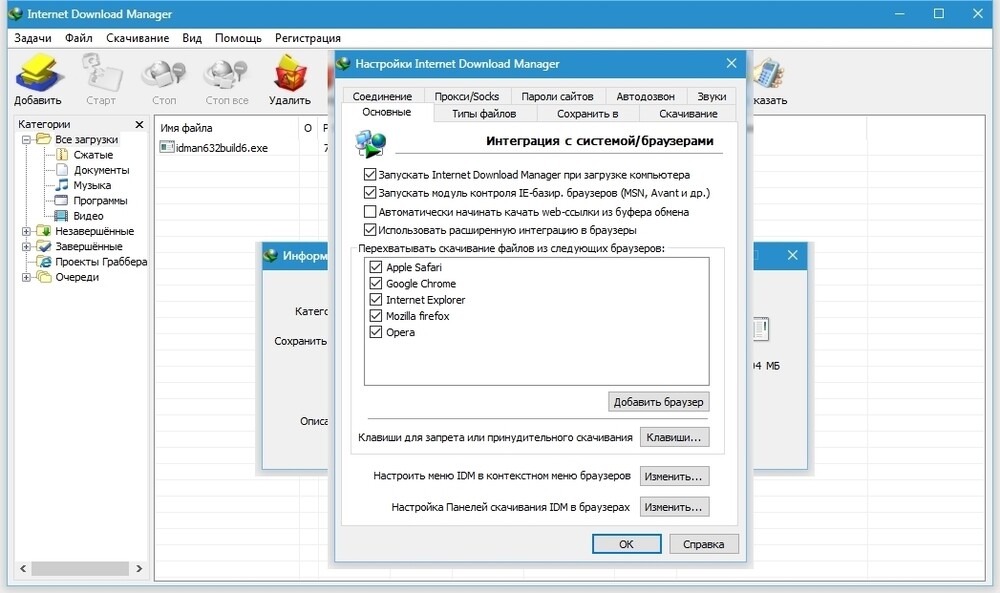This screenshot has height=593, width=1000.
Task: Select the Сжатые category icon
Action: 62,155
